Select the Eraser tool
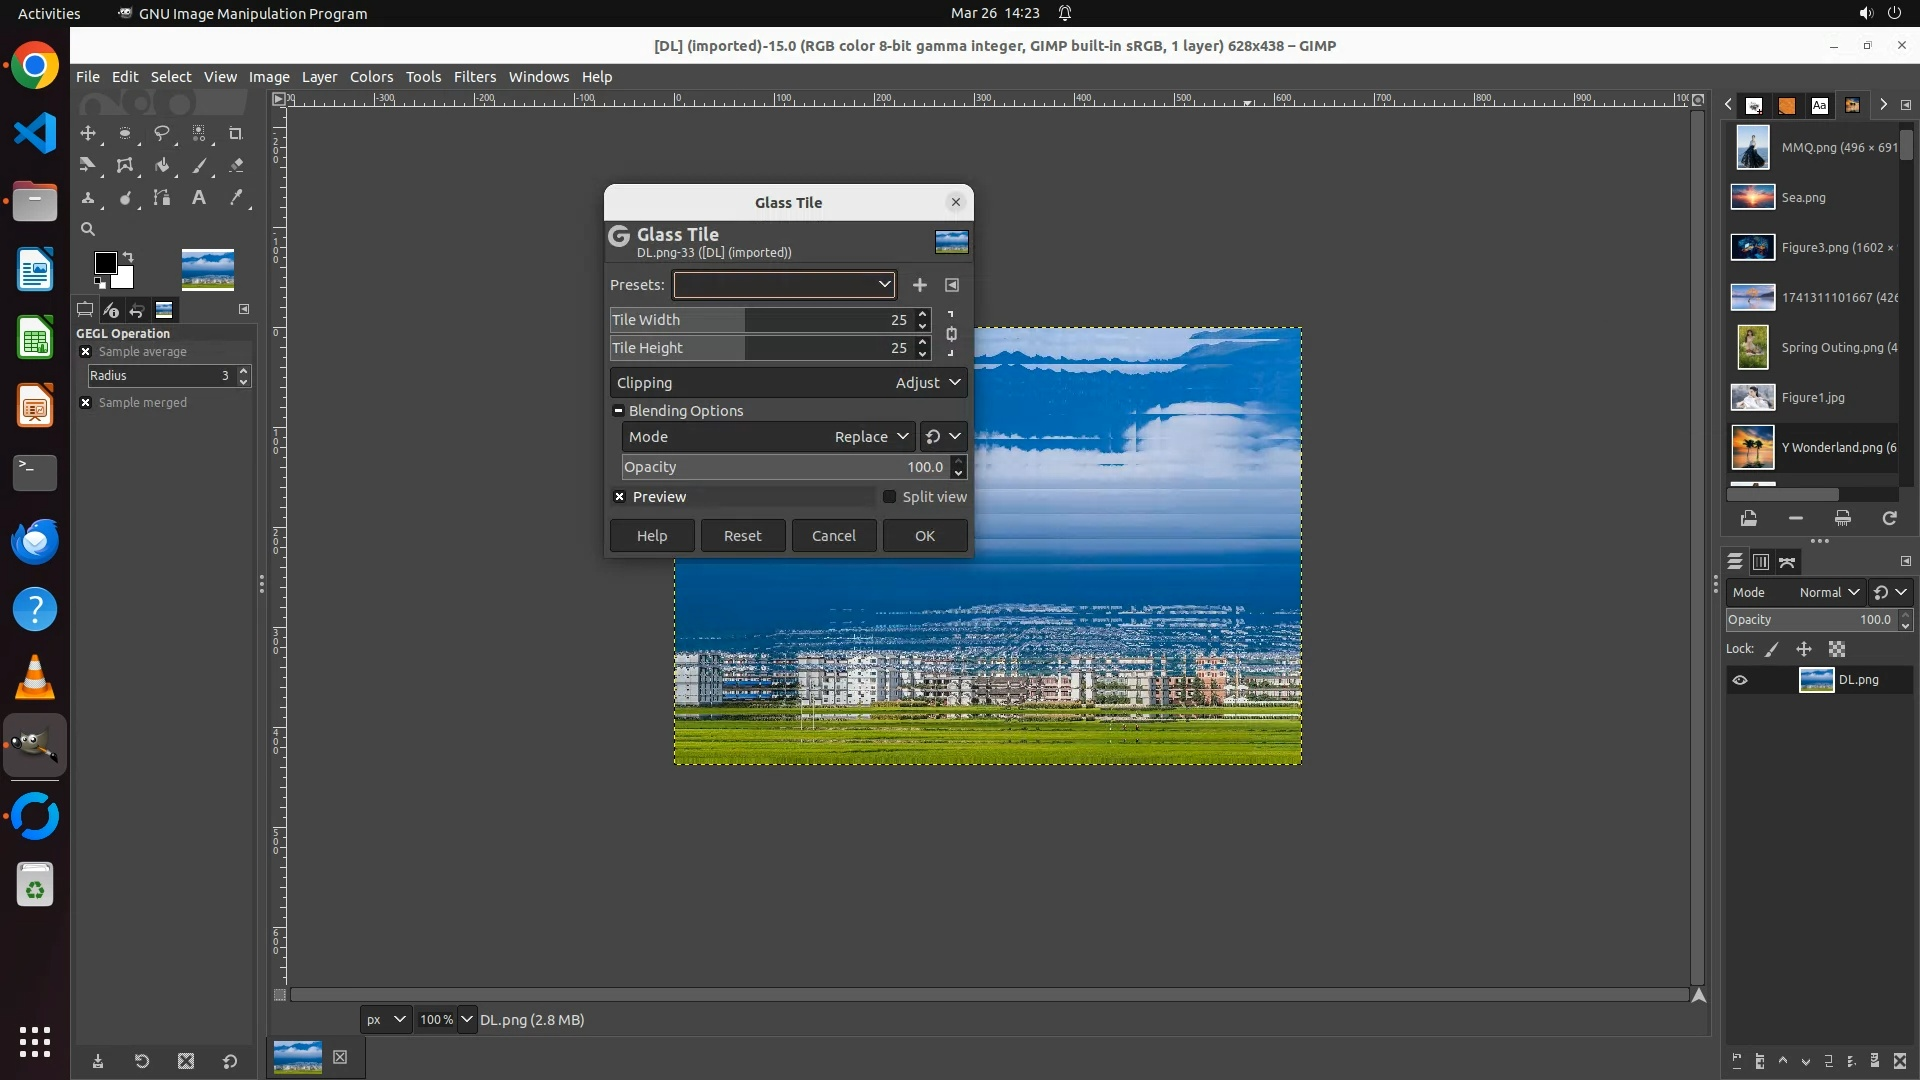 [236, 165]
